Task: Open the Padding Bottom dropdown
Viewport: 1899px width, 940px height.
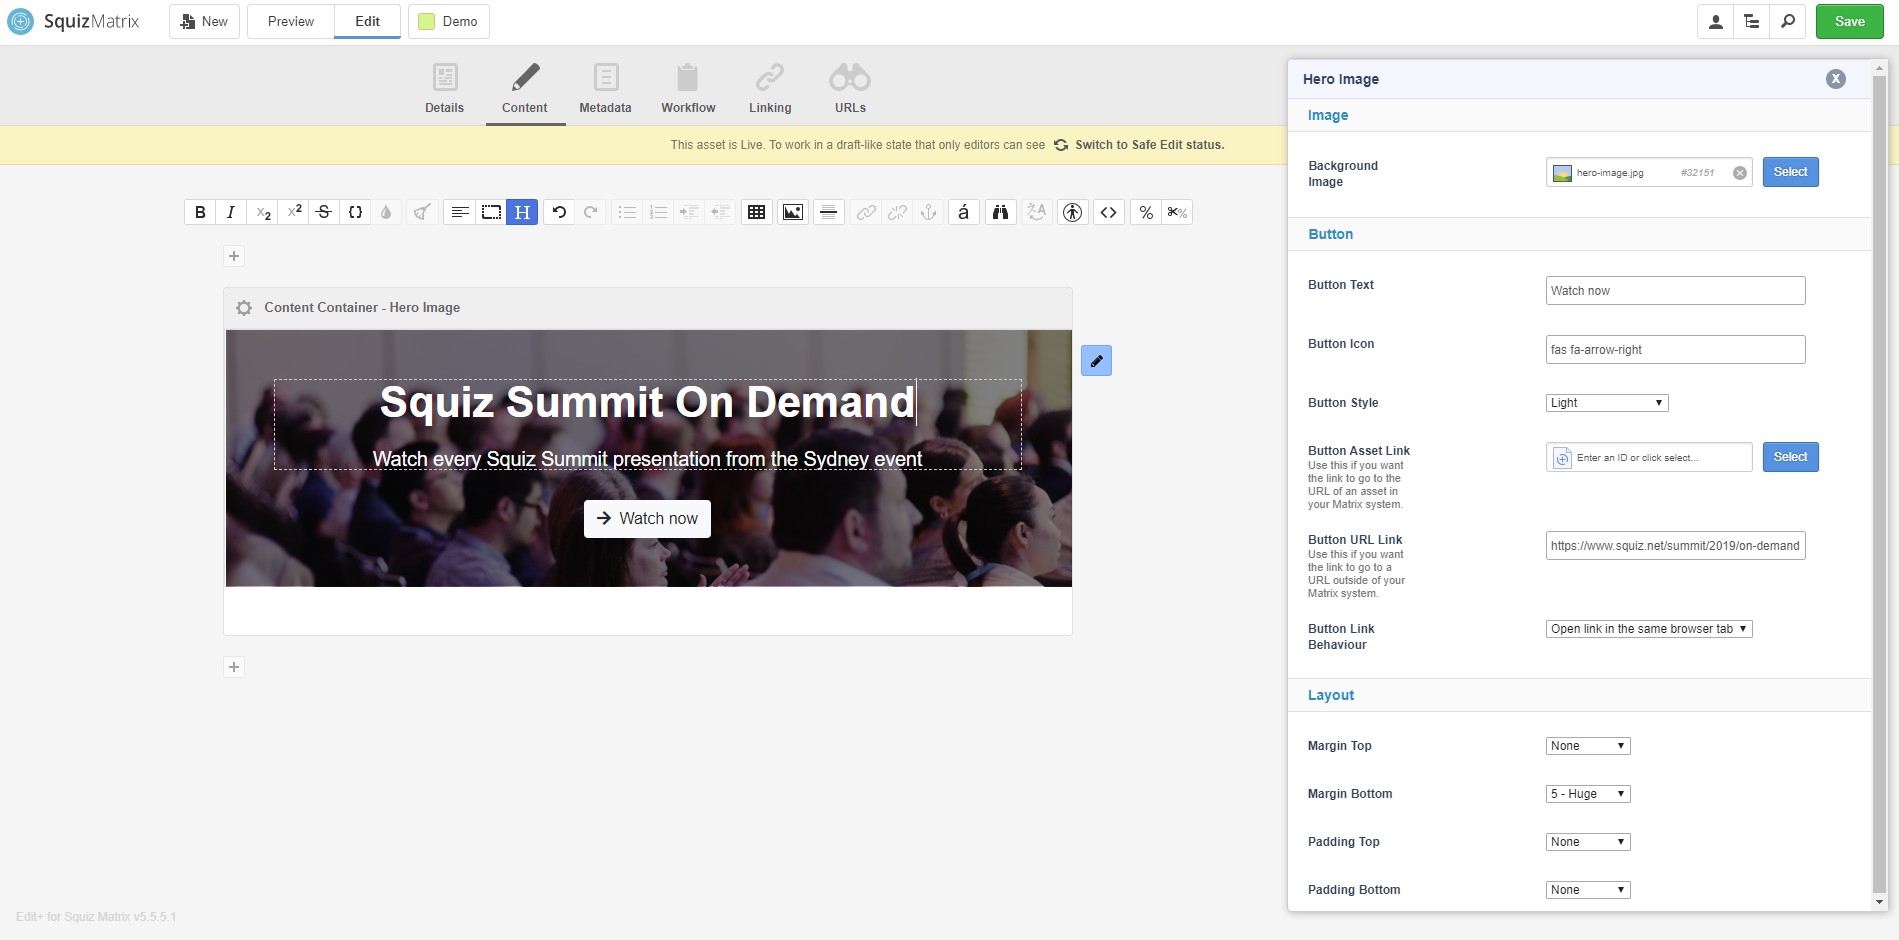Action: pyautogui.click(x=1588, y=890)
